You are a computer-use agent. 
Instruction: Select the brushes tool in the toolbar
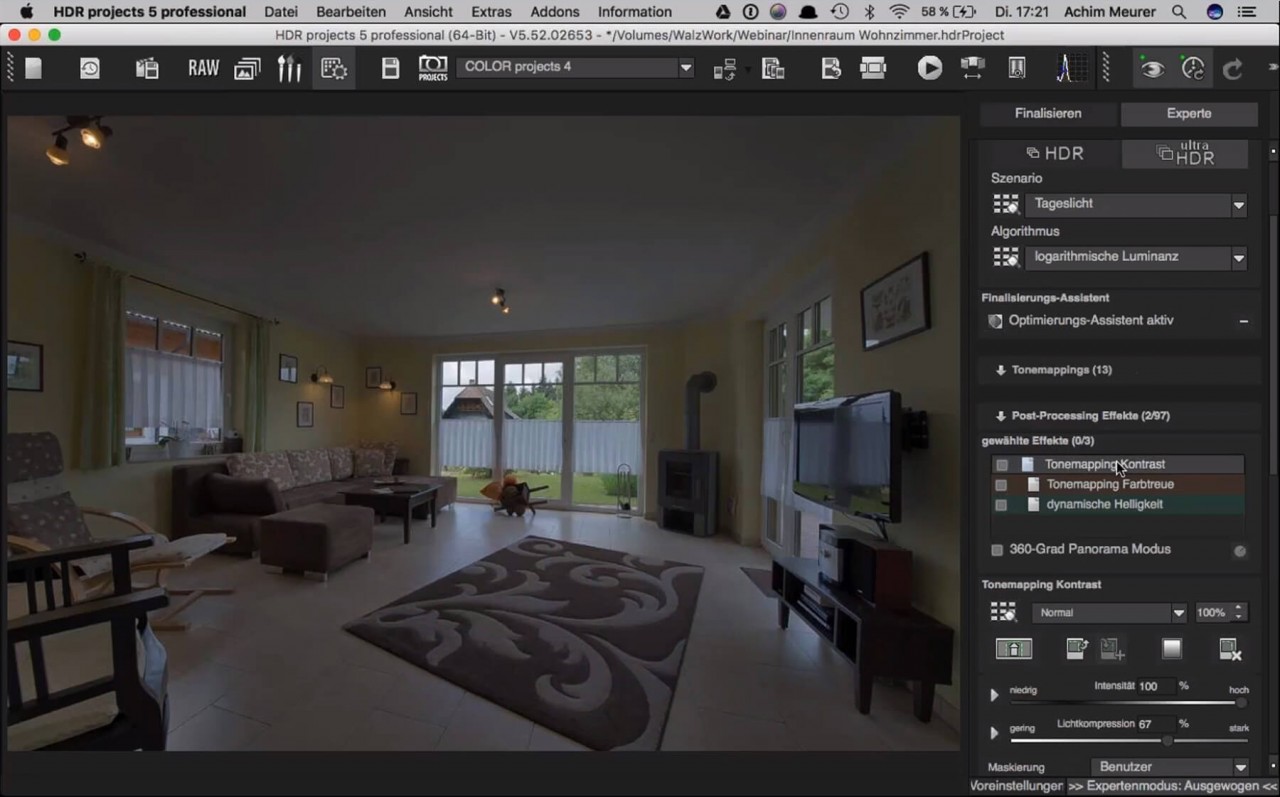click(x=291, y=68)
